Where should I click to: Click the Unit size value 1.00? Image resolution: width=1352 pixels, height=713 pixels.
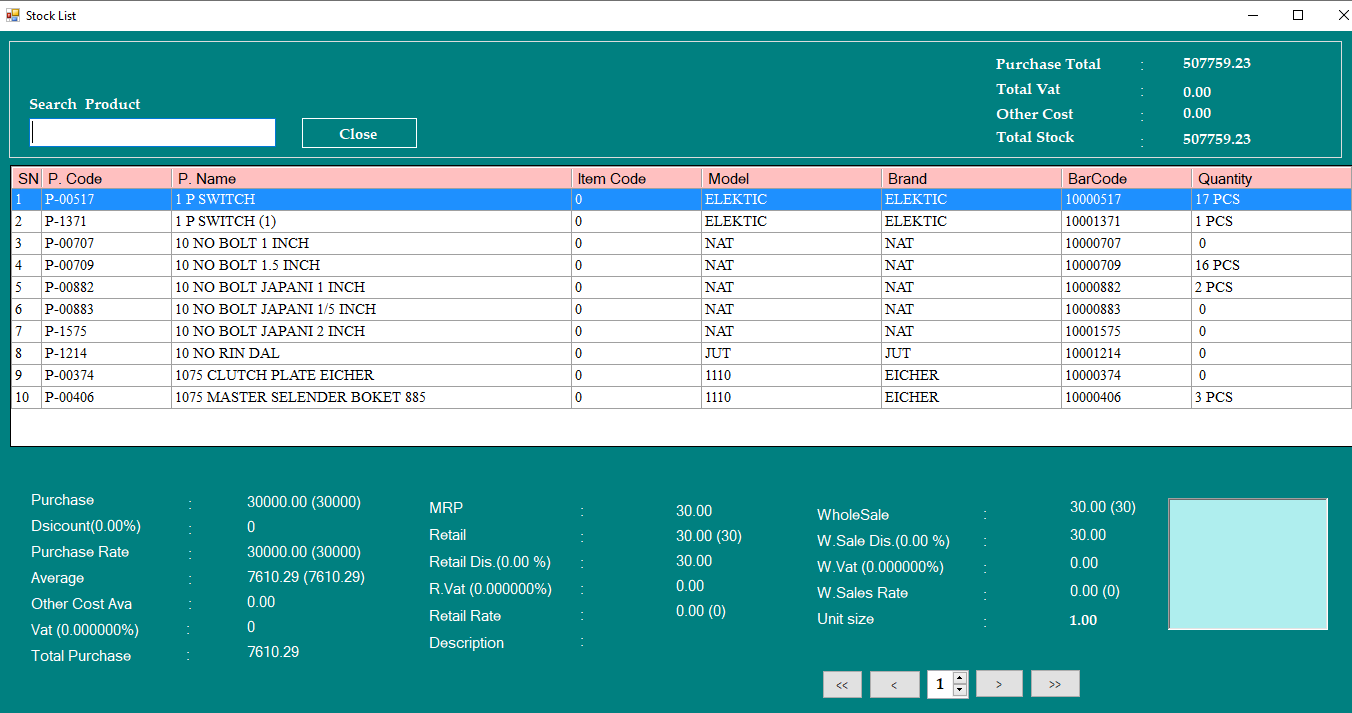point(1083,620)
